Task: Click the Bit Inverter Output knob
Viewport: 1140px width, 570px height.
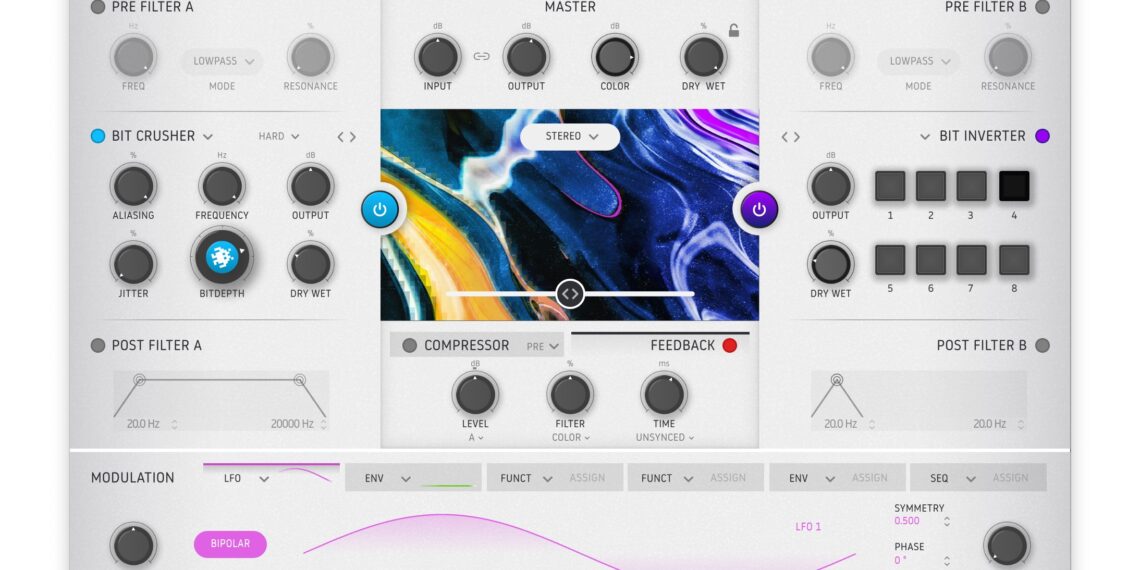Action: pos(831,185)
